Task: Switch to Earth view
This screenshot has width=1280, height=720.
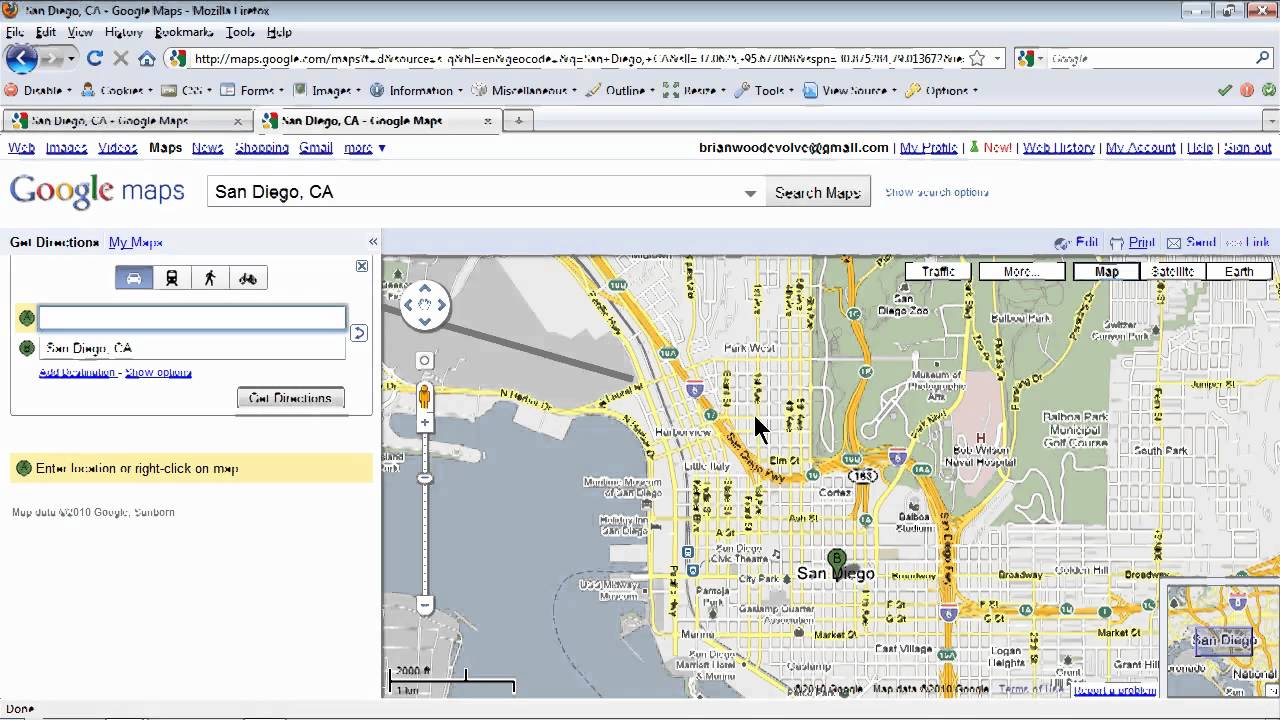Action: pos(1239,271)
